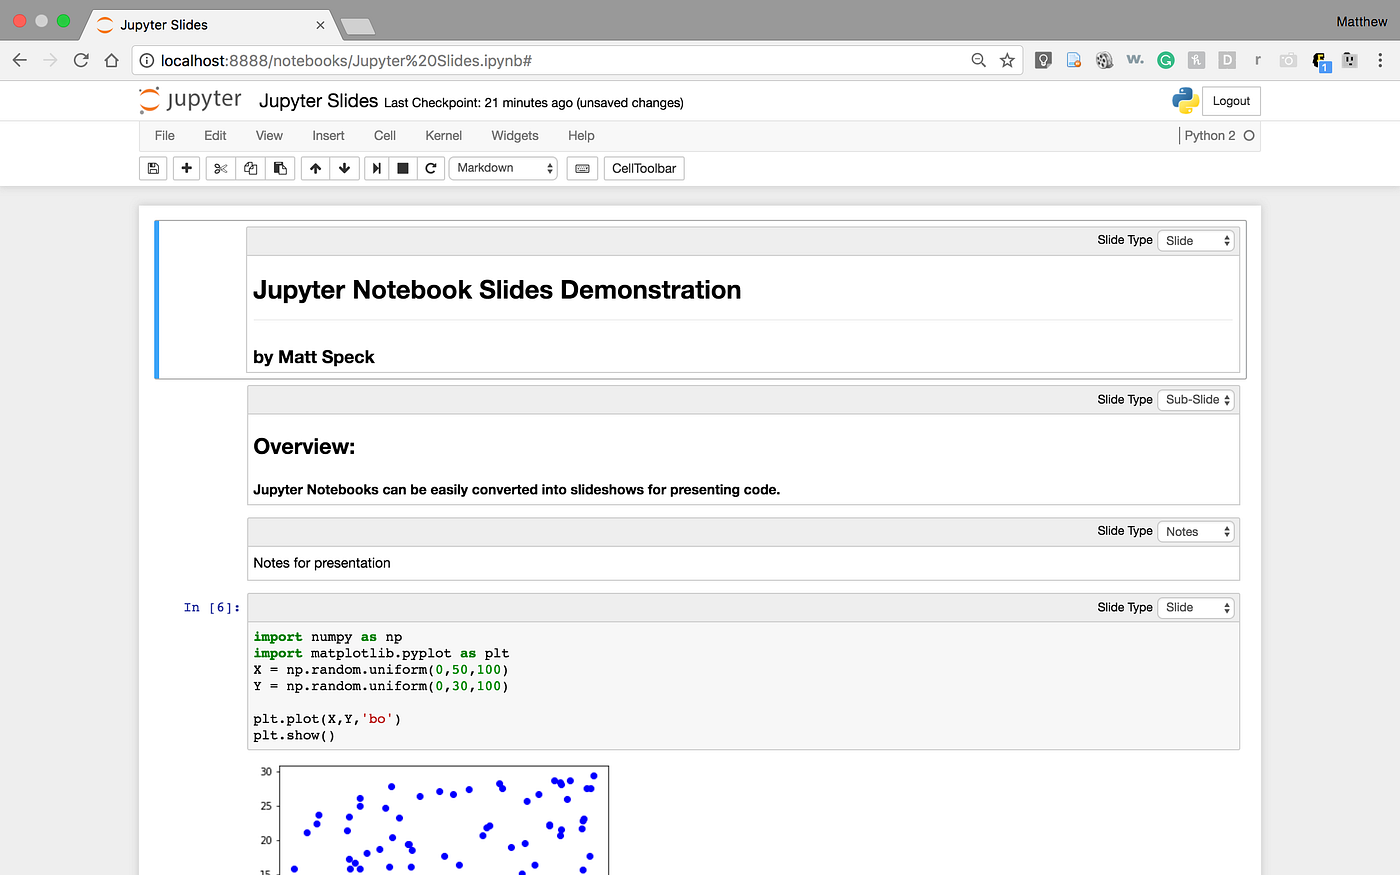Open the keyboard command palette

[x=582, y=168]
